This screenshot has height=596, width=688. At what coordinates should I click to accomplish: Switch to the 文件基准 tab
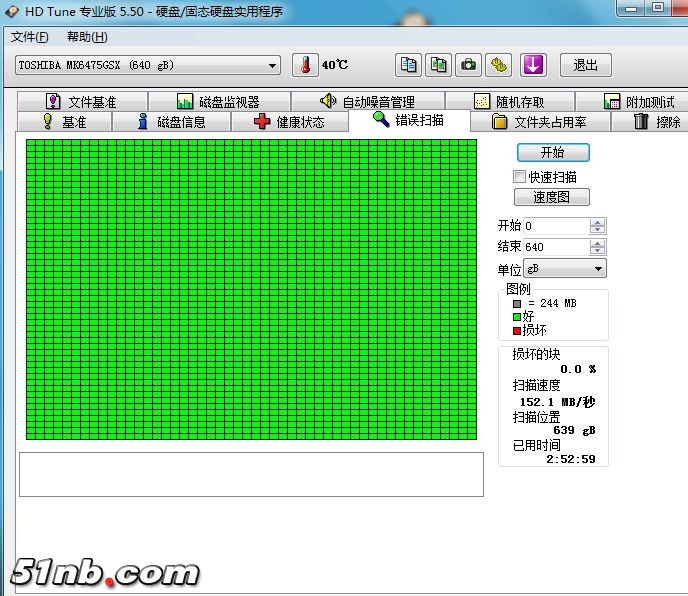(82, 102)
